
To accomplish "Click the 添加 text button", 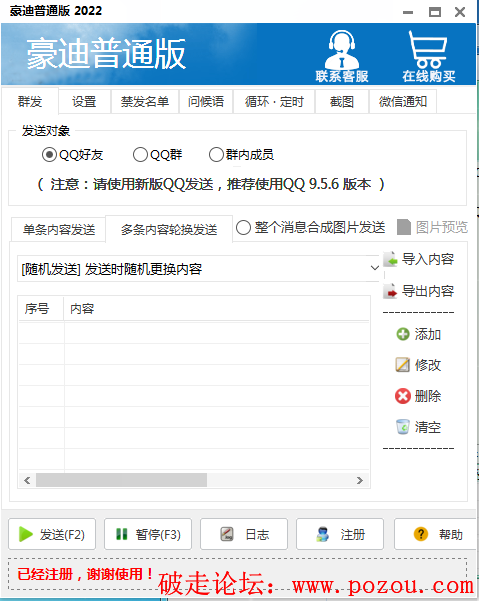I will (x=428, y=334).
